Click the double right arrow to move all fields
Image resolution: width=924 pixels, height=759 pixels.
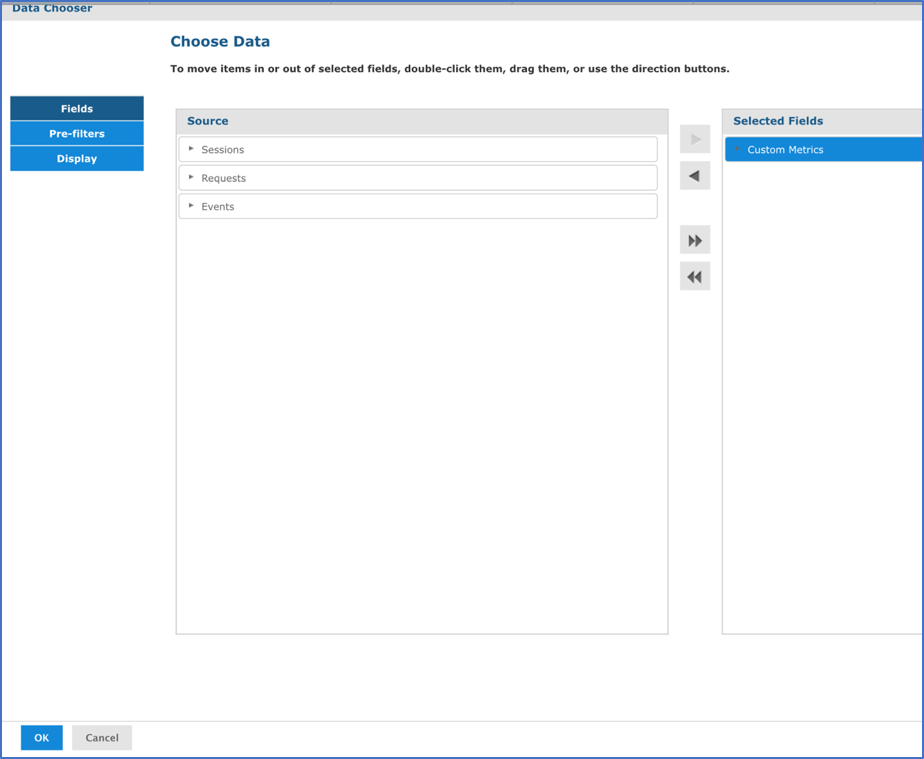coord(695,239)
